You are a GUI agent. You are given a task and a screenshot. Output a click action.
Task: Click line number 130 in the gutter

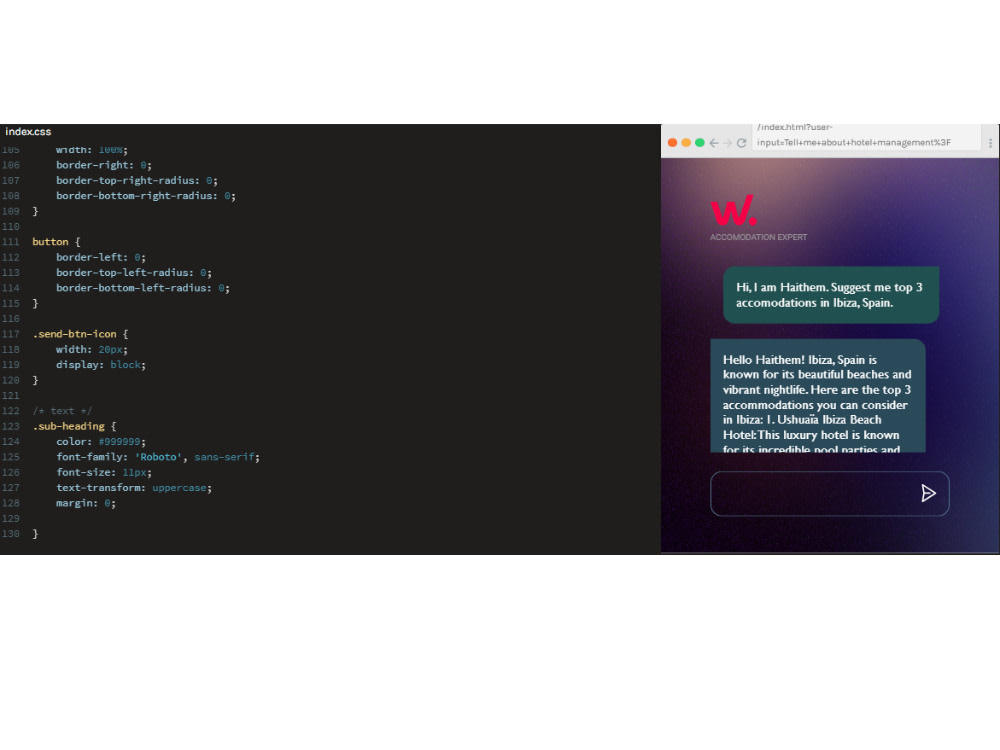[x=11, y=534]
